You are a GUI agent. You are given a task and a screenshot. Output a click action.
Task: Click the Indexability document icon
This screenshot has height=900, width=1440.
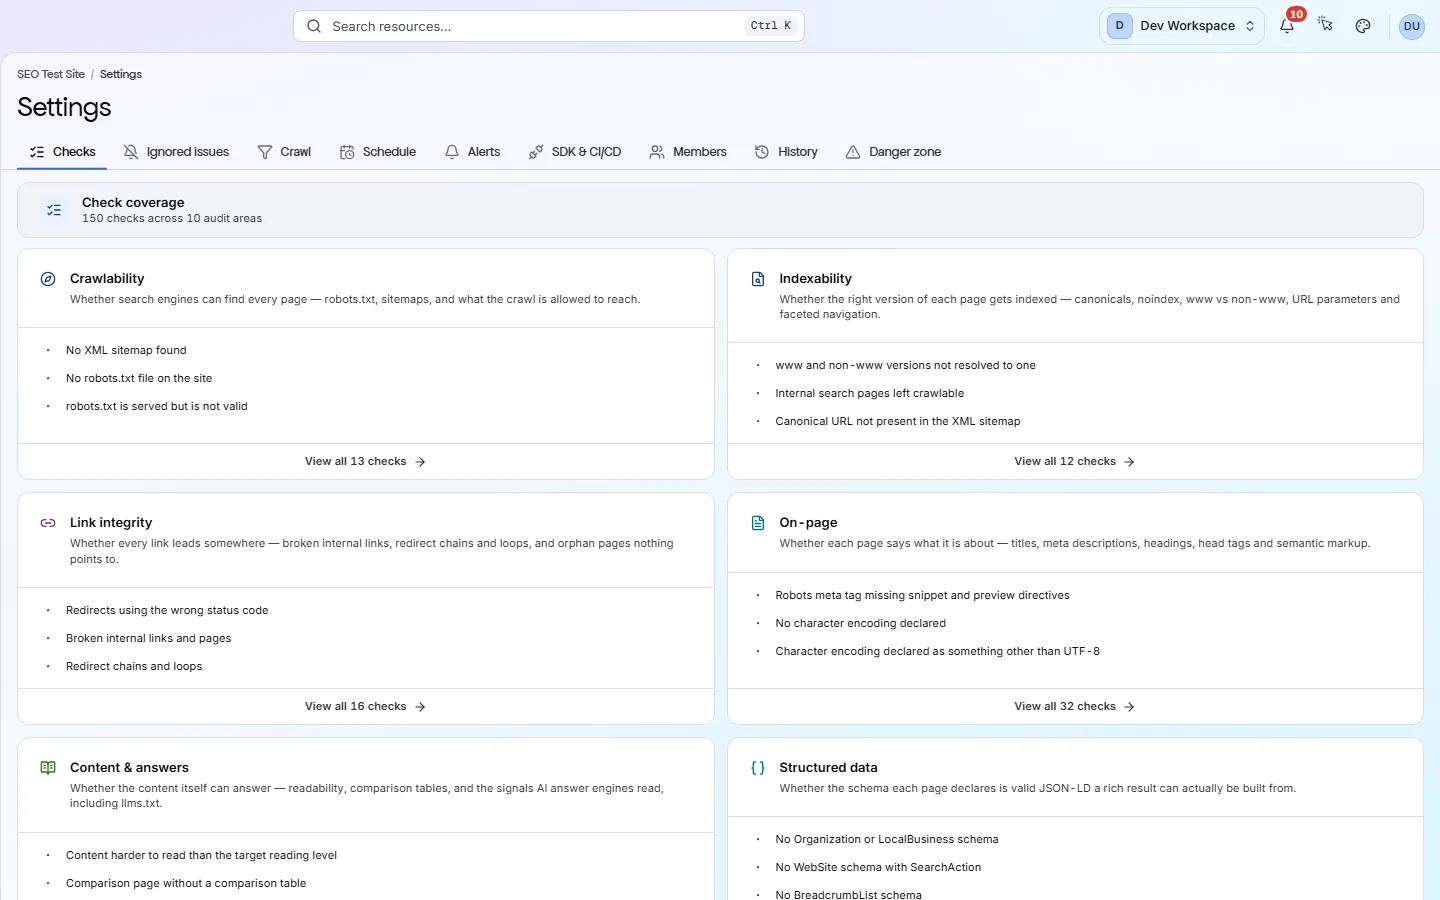(758, 279)
